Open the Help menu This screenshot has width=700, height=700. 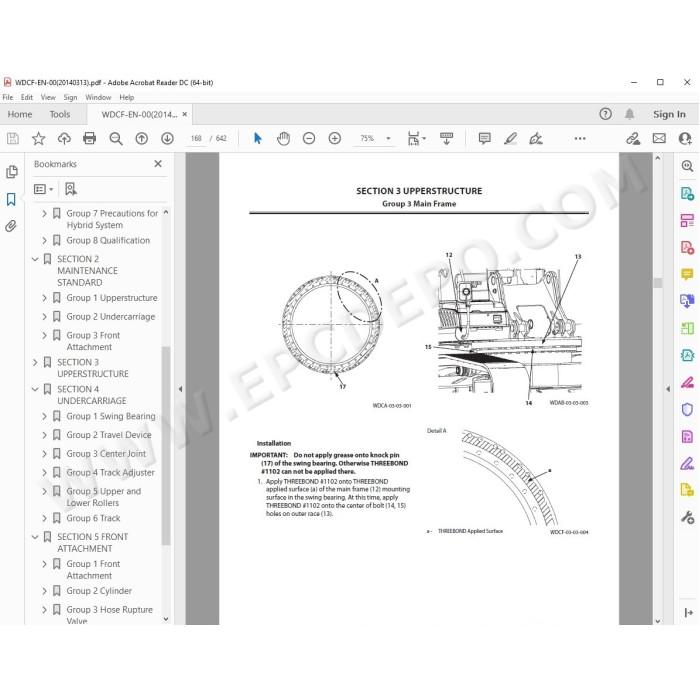127,97
